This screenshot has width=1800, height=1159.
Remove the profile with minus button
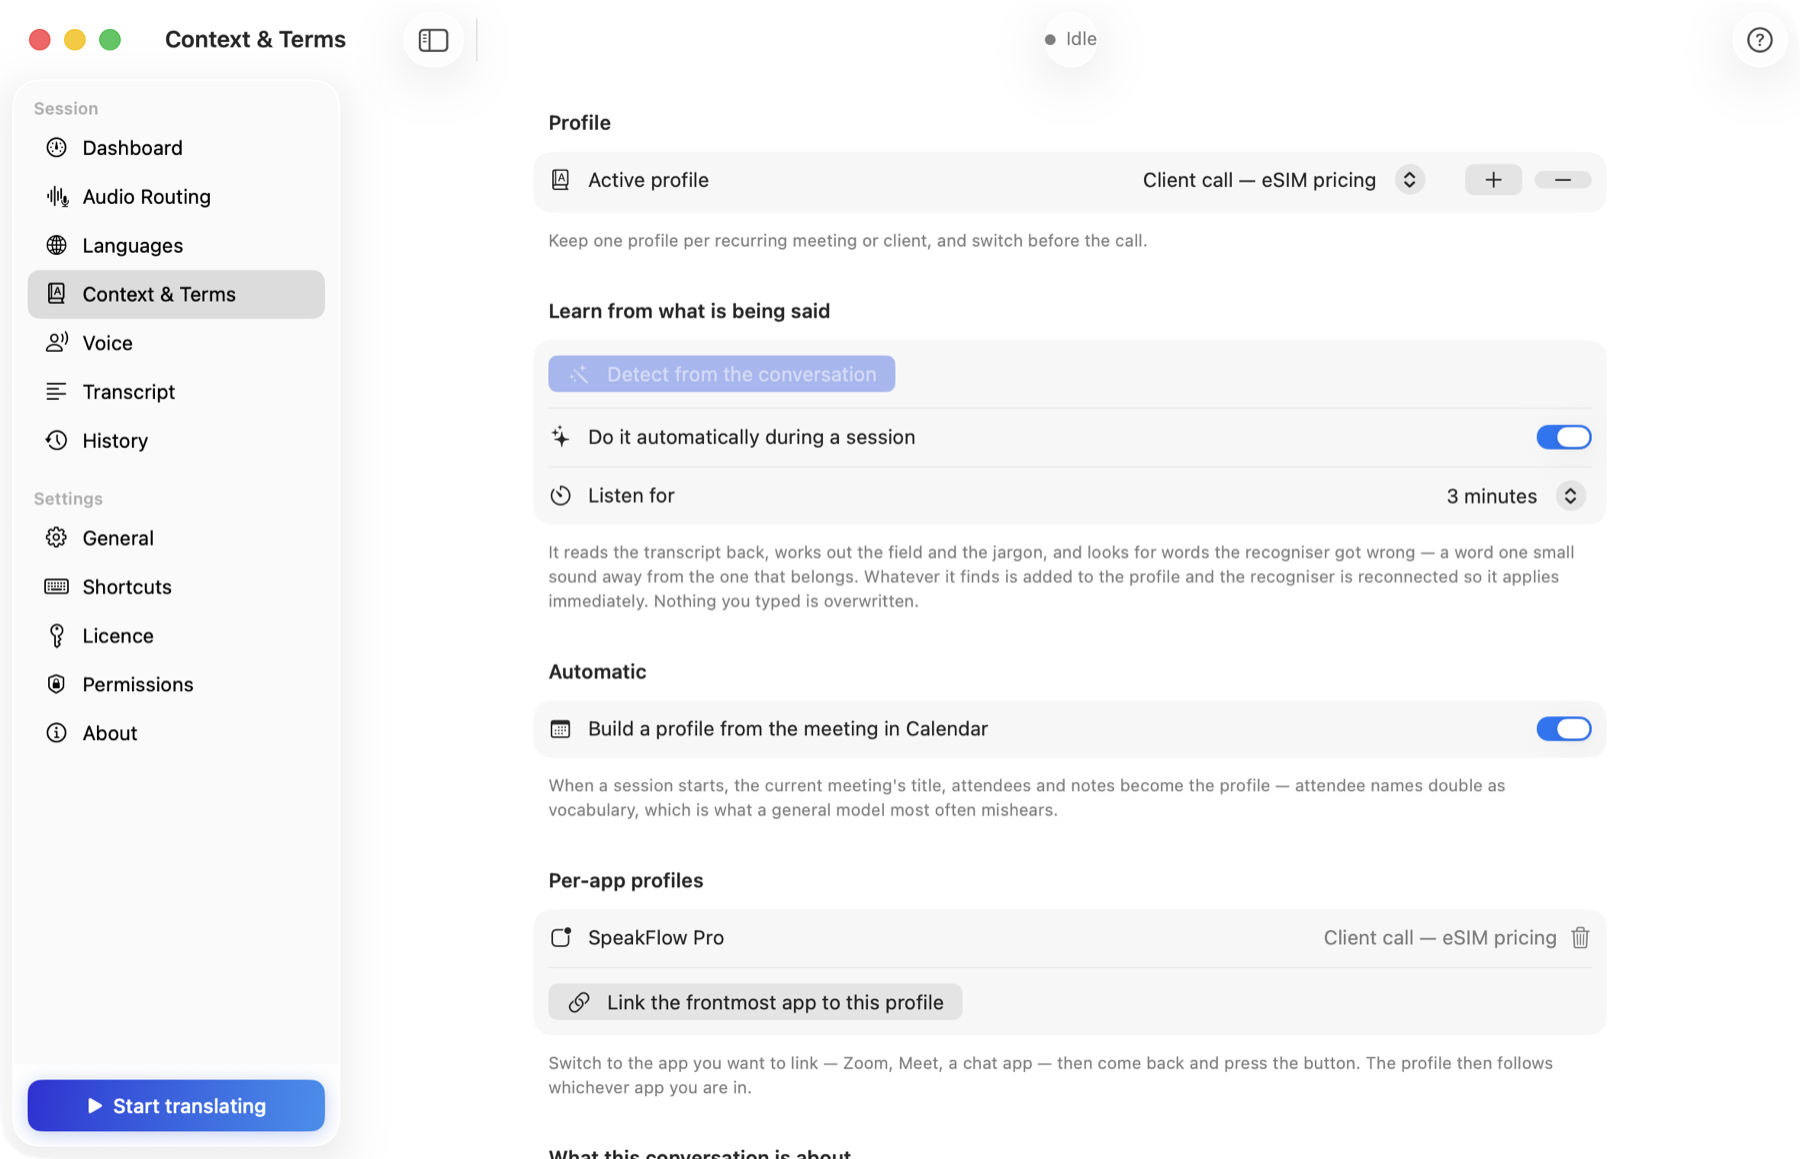click(1563, 180)
